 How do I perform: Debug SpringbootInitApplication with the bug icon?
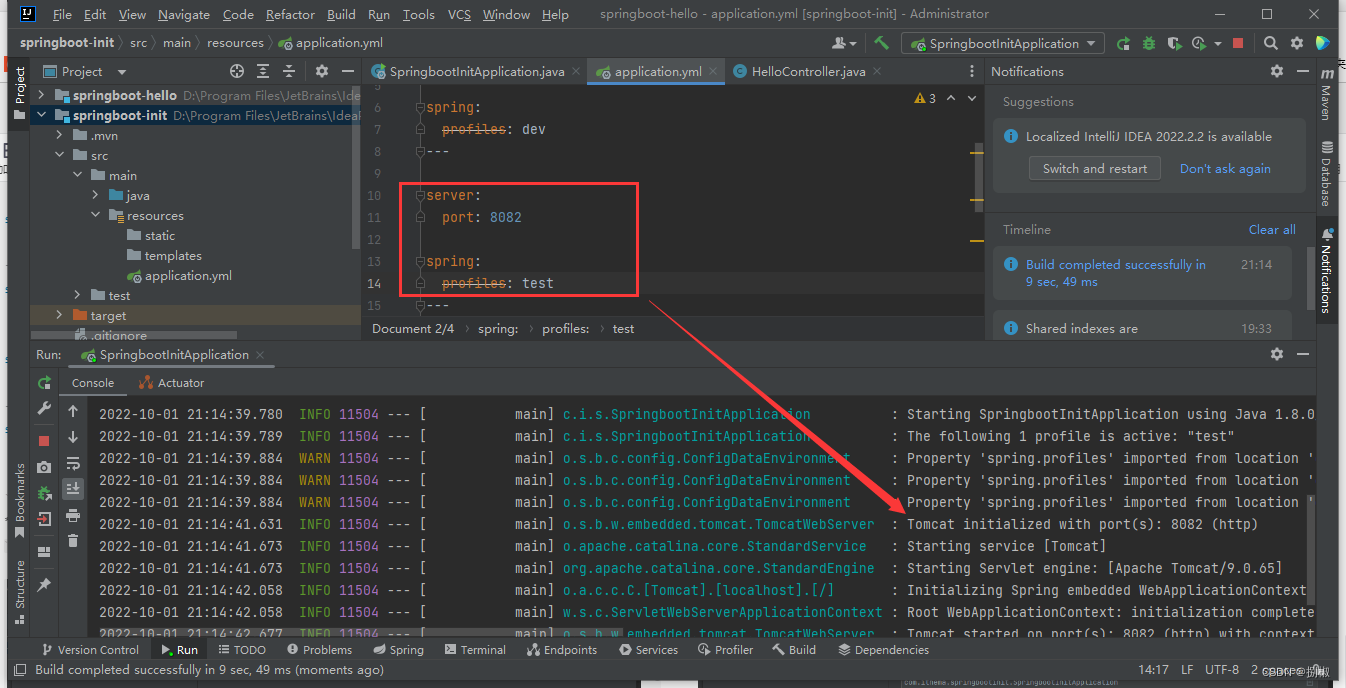pyautogui.click(x=1149, y=43)
